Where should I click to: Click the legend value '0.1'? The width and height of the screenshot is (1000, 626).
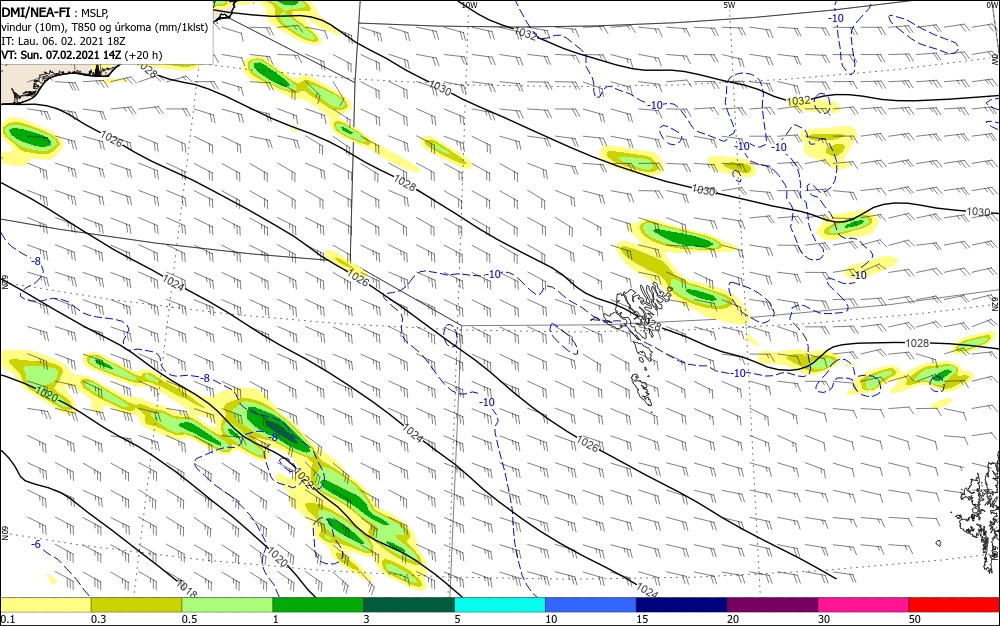tap(8, 619)
